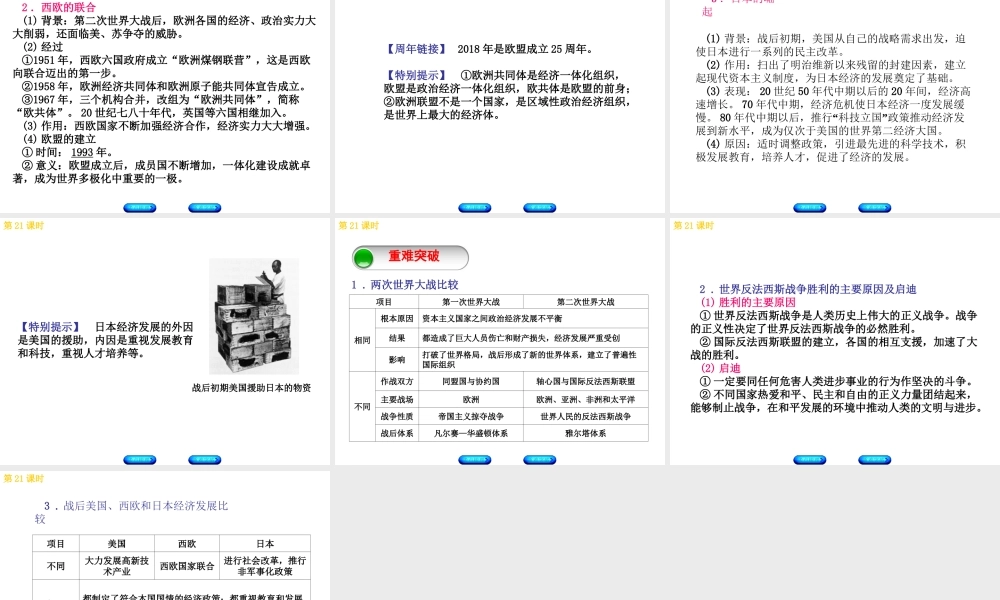Select the subheading (1) 胜利的主要原因
The height and width of the screenshot is (600, 1000).
tap(749, 302)
